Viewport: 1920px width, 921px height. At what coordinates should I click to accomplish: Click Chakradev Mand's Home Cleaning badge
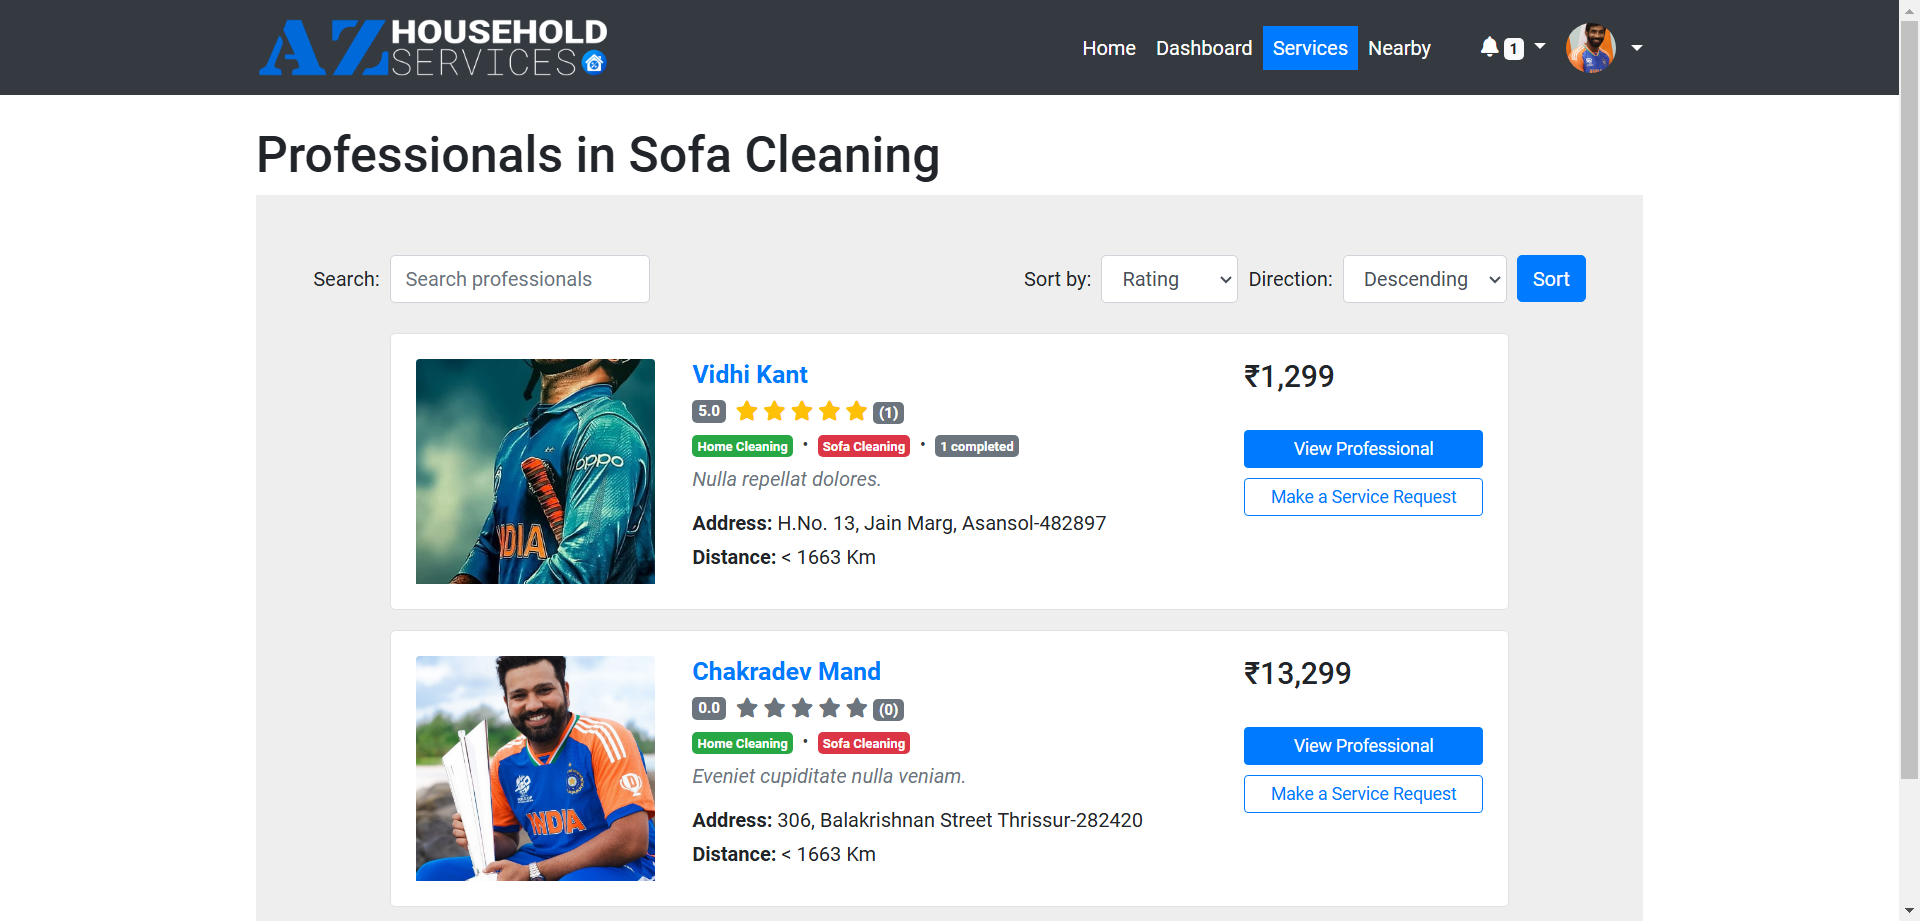[742, 743]
